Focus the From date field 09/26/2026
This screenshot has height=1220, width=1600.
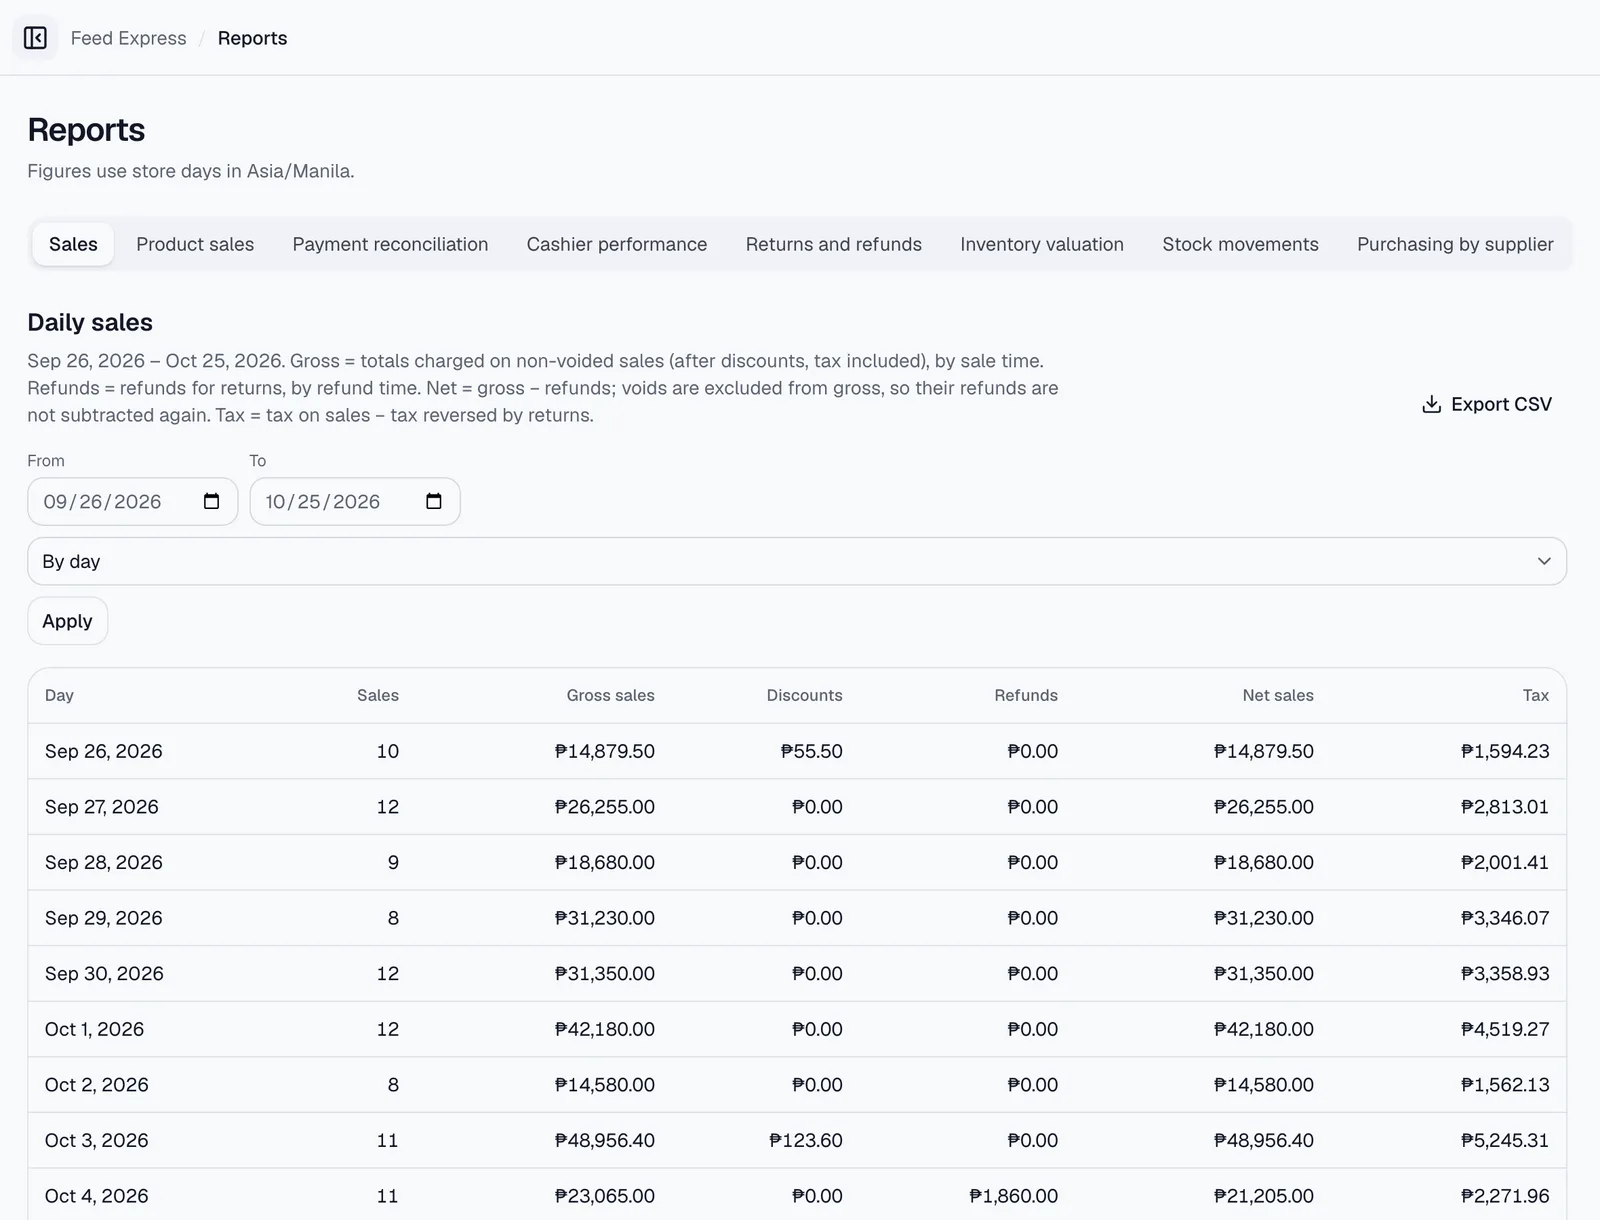coord(132,501)
